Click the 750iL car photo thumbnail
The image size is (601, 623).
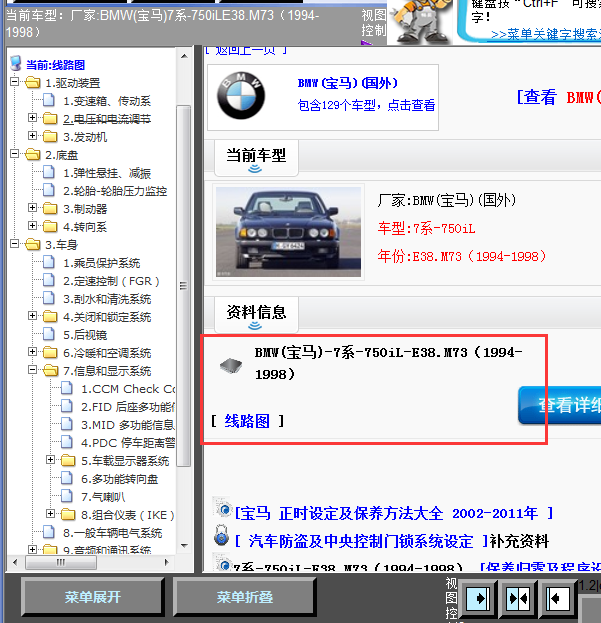pyautogui.click(x=288, y=232)
